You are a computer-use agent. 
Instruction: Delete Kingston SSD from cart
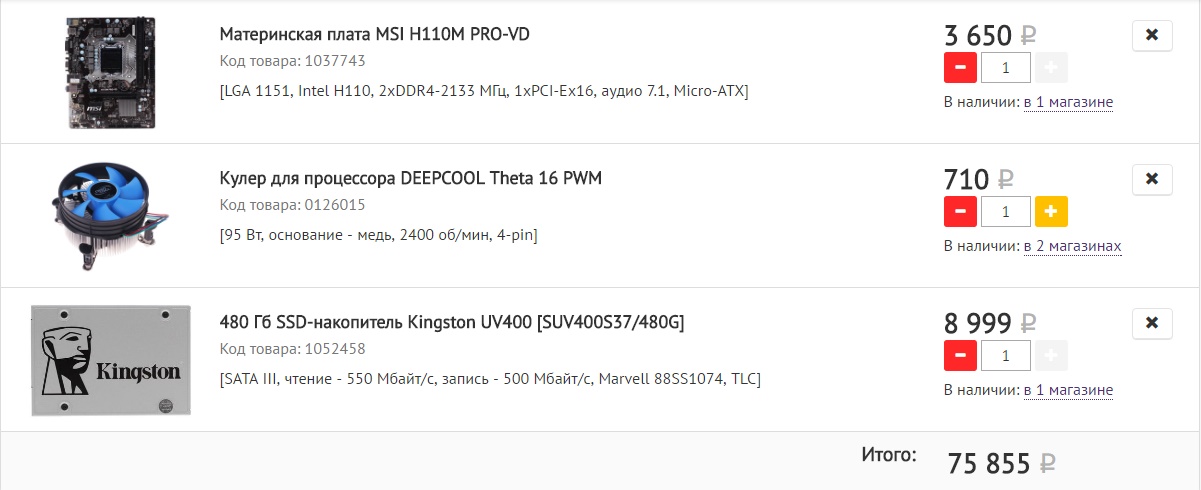point(1152,323)
